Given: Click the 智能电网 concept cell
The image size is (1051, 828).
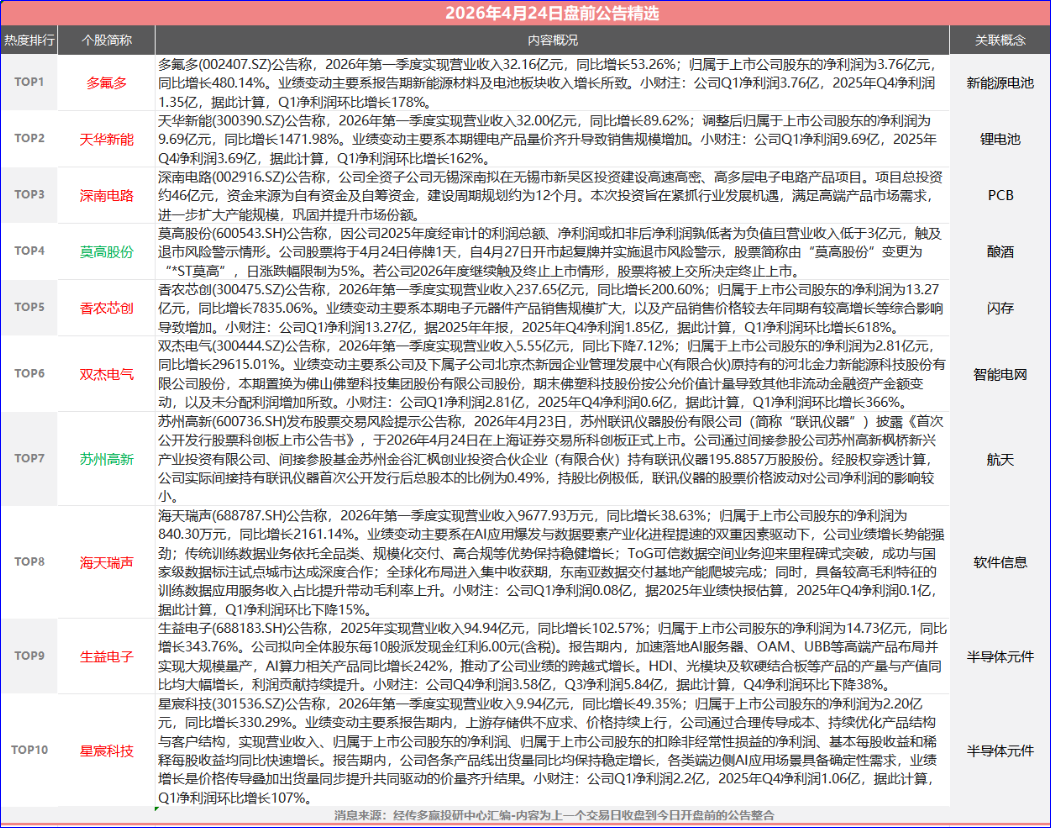Looking at the screenshot, I should (x=1000, y=375).
